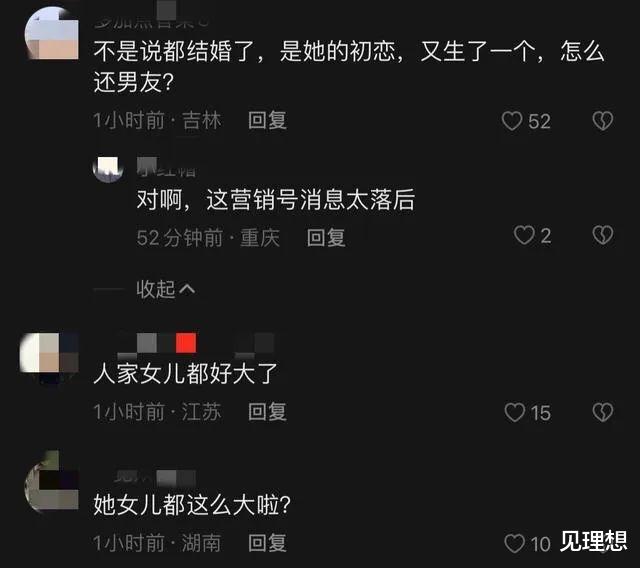Dislike the Chongqing reply using broken heart
The image size is (640, 568).
point(602,235)
